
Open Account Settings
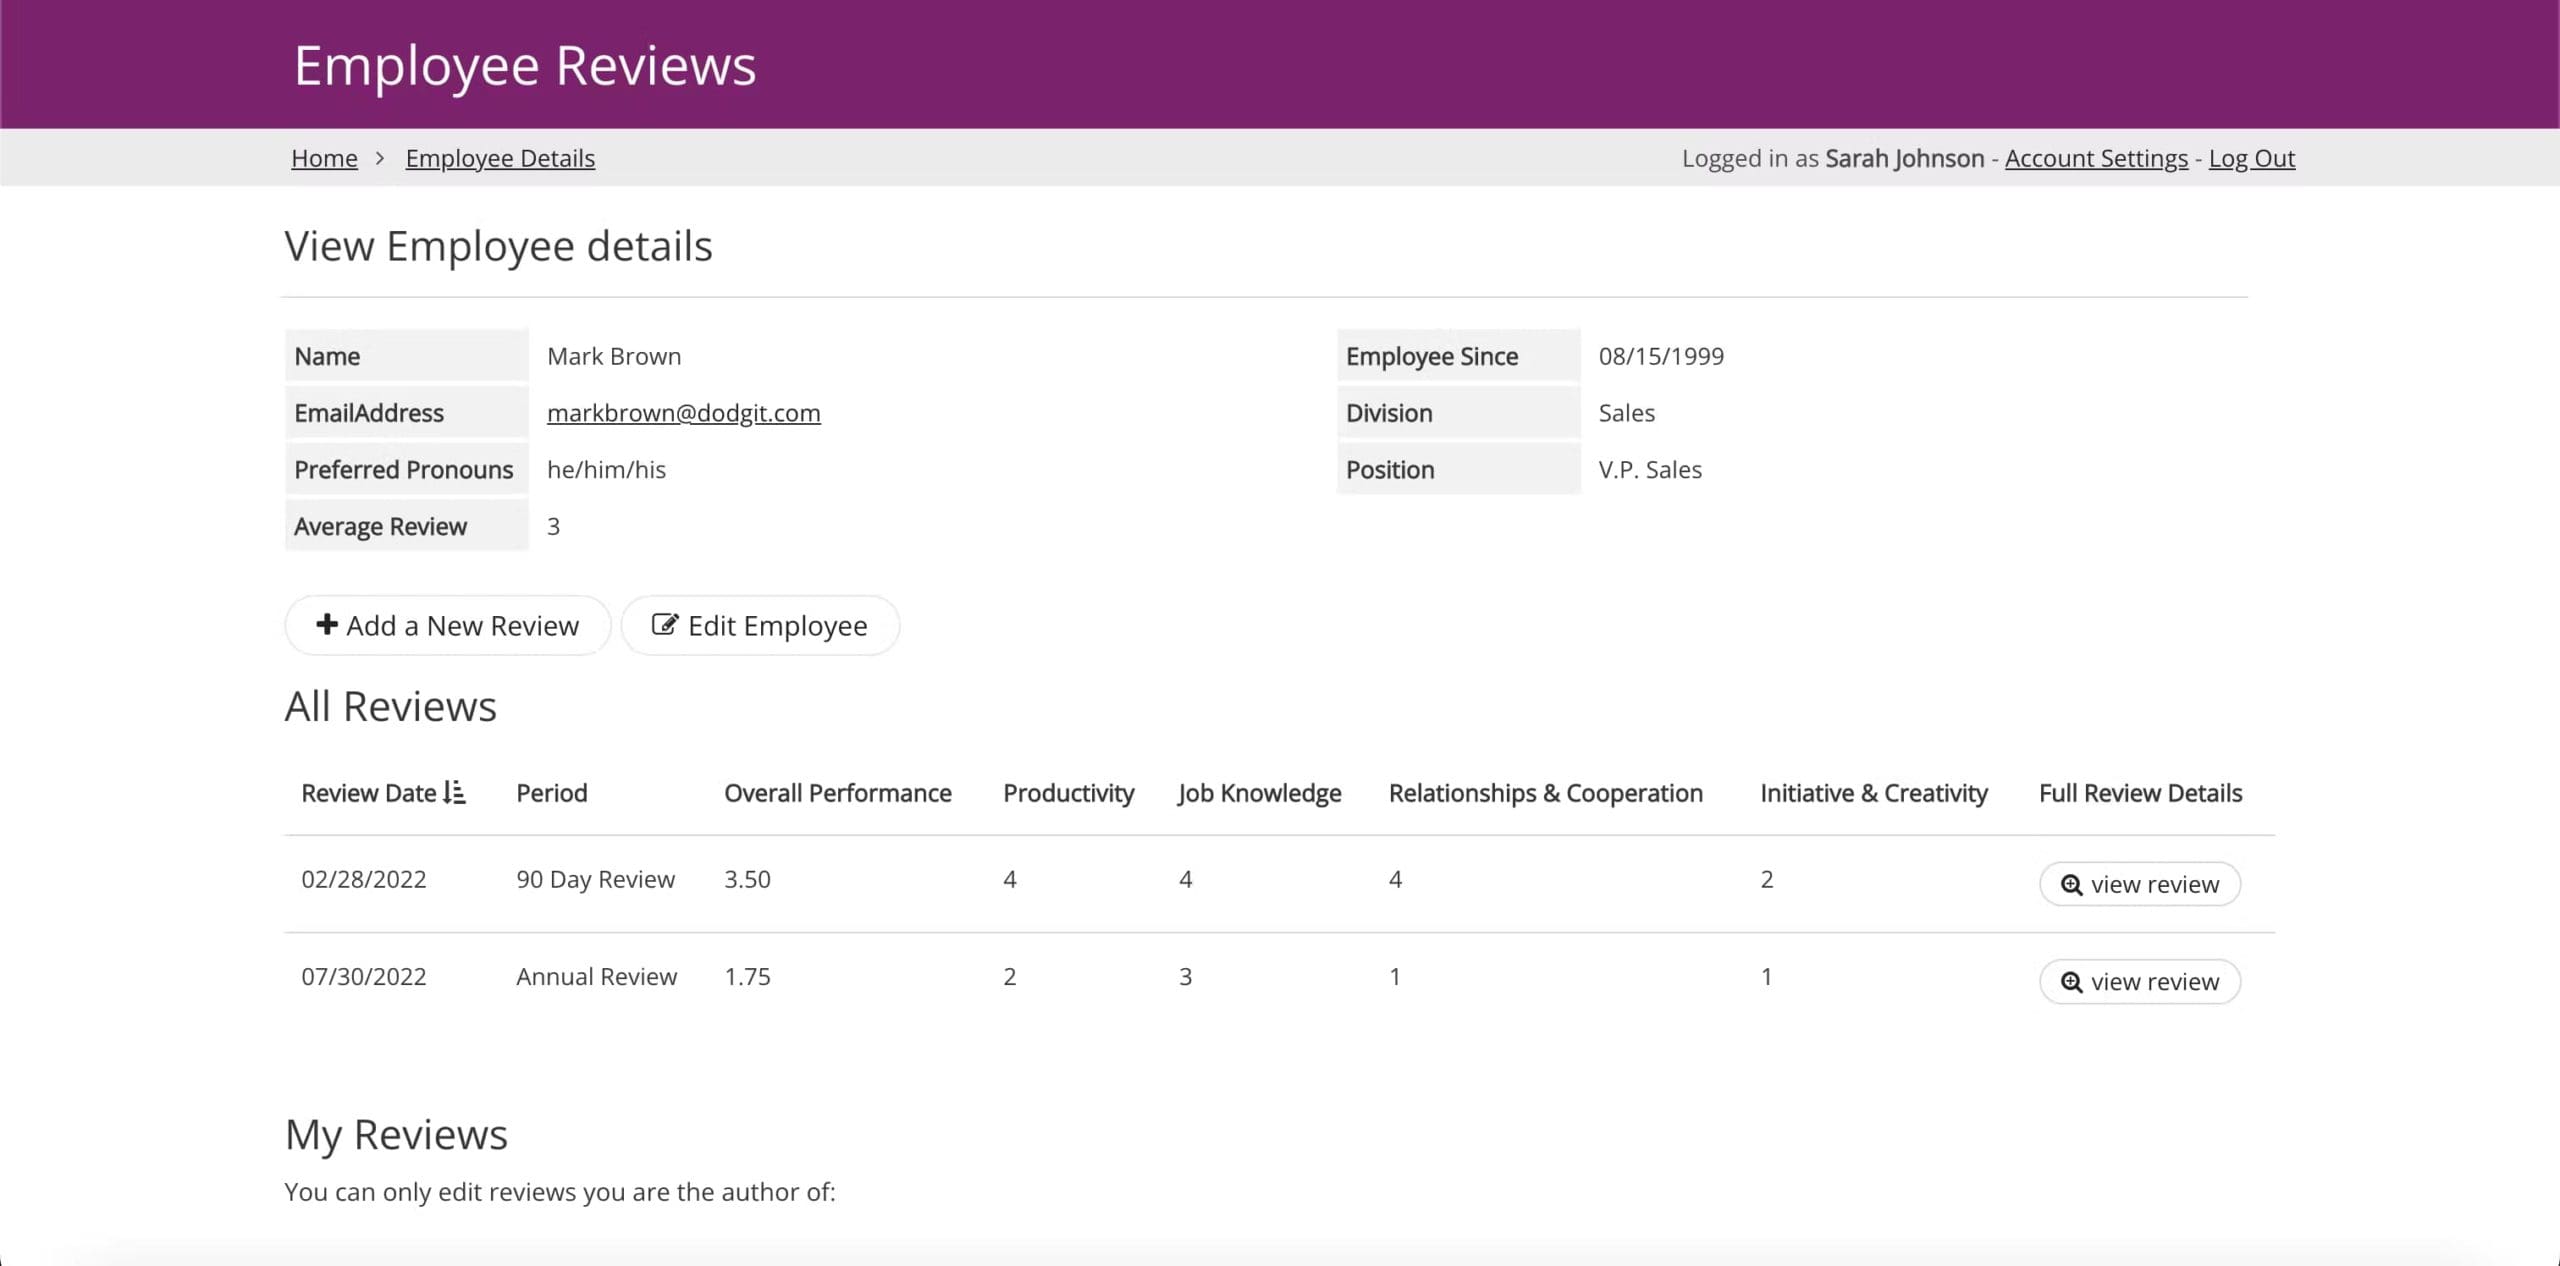pos(2096,158)
